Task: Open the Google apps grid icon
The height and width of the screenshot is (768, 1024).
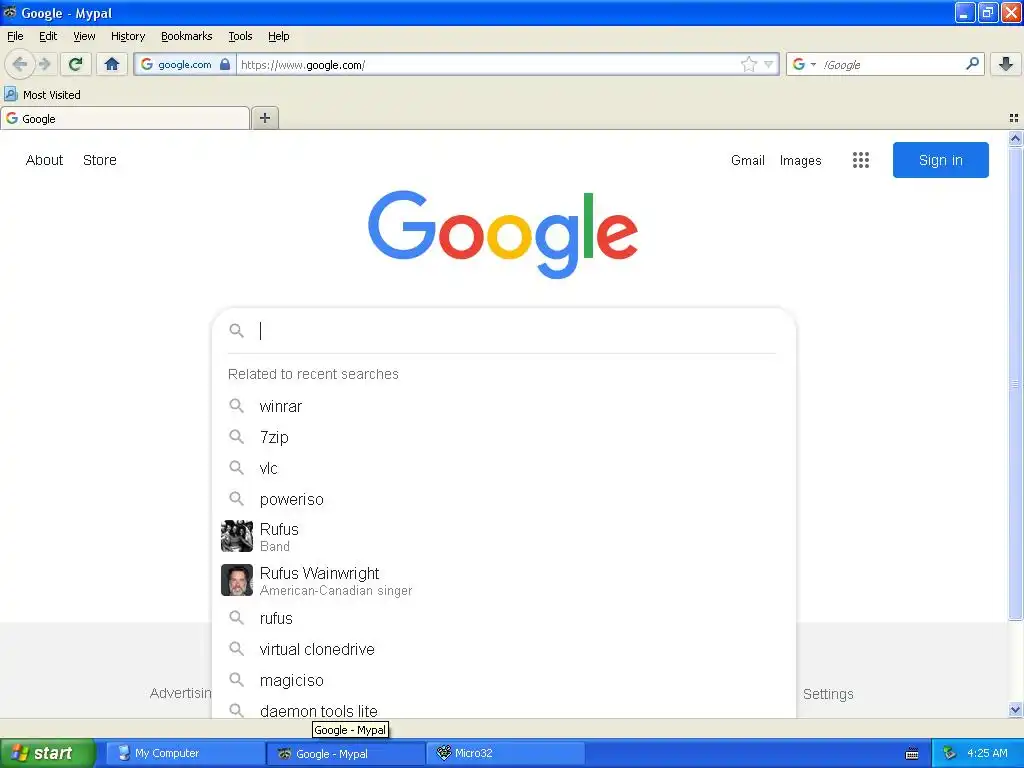Action: pyautogui.click(x=860, y=160)
